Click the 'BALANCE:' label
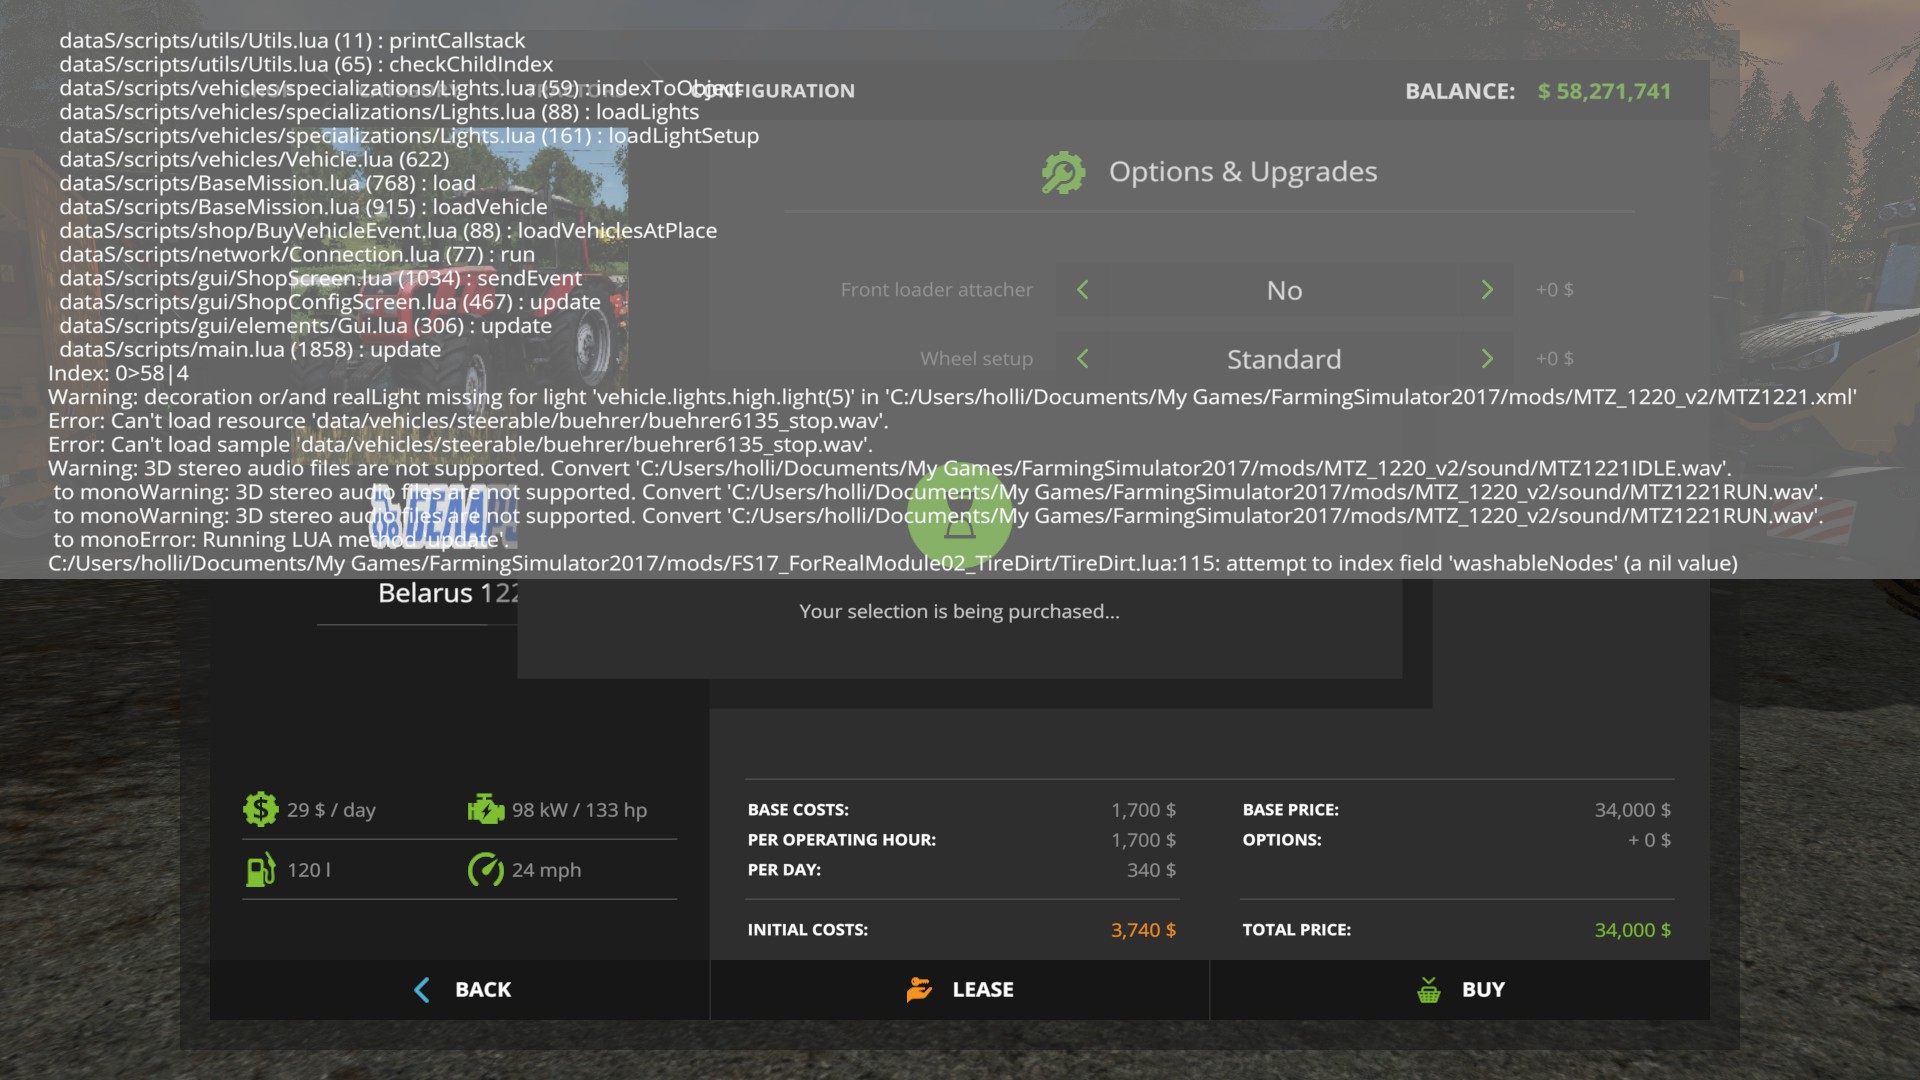This screenshot has height=1080, width=1920. click(1460, 91)
